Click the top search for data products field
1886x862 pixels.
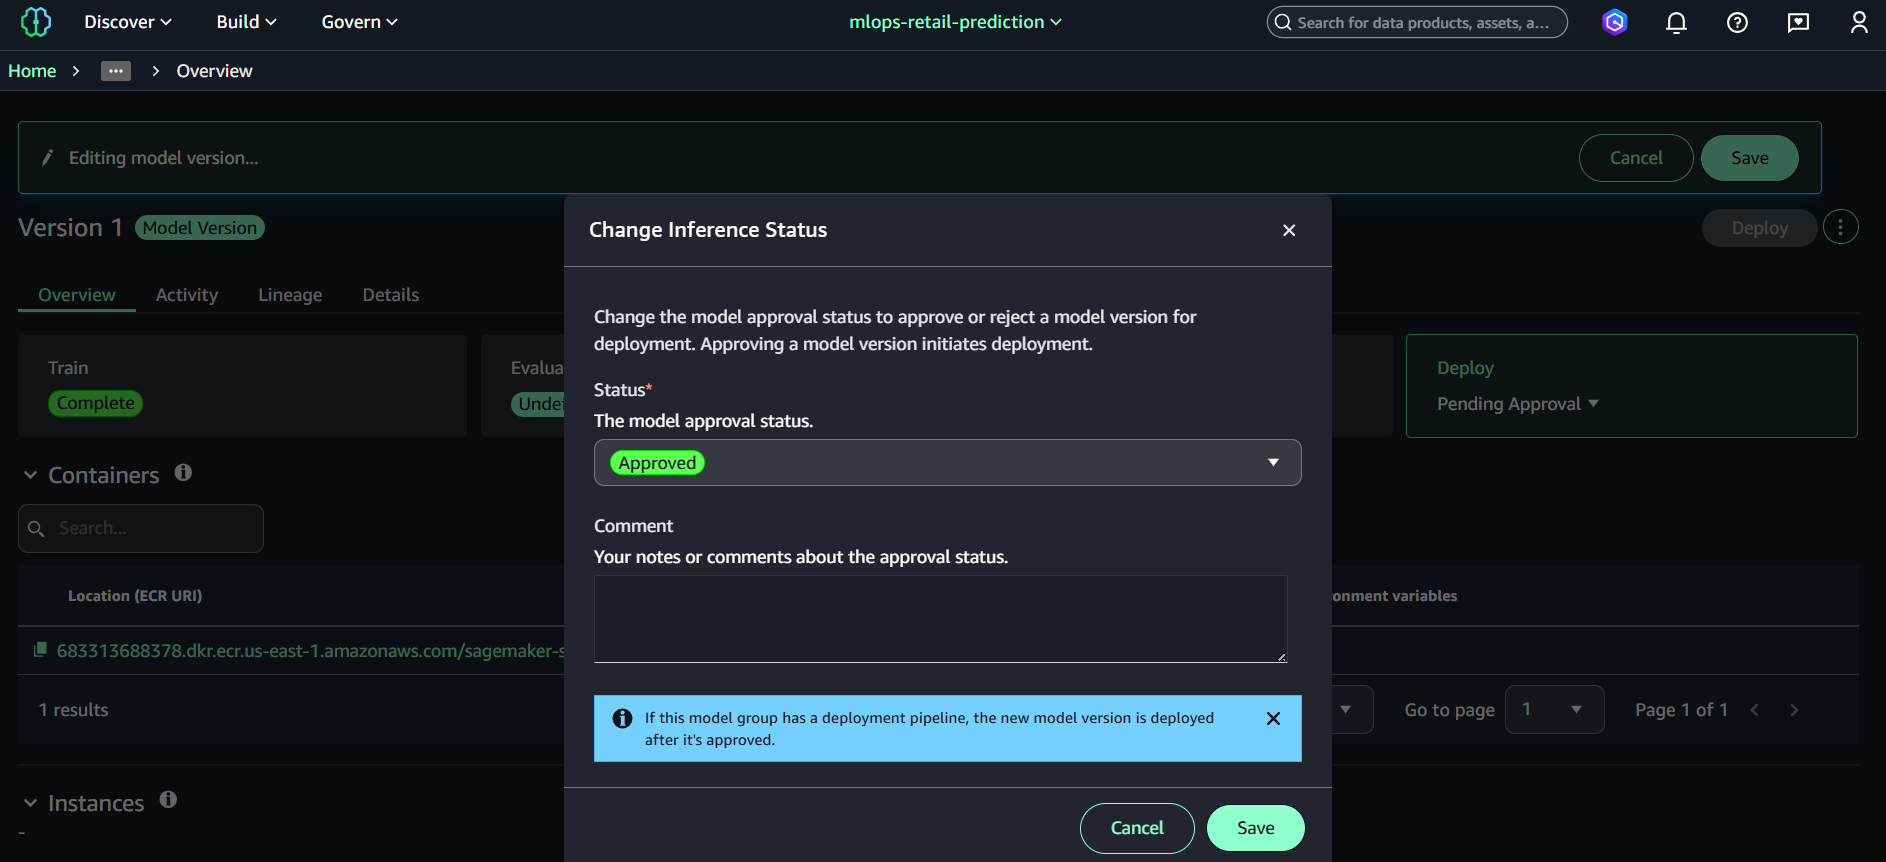point(1417,22)
